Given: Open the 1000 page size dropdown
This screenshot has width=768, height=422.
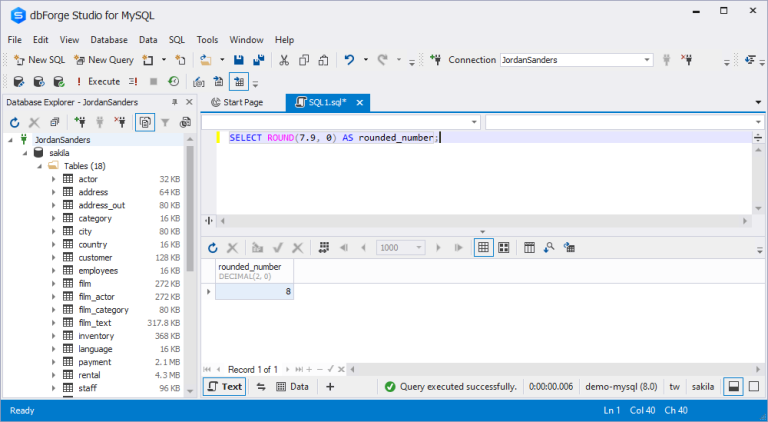Looking at the screenshot, I should 401,248.
